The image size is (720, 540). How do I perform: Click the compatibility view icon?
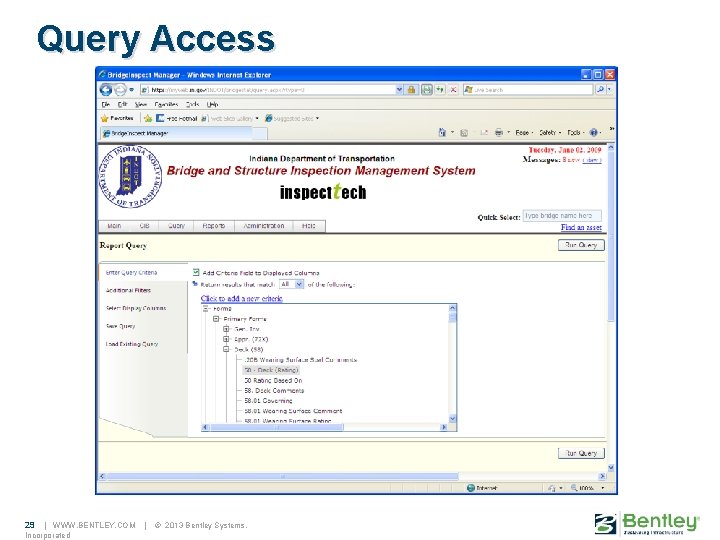pyautogui.click(x=427, y=90)
